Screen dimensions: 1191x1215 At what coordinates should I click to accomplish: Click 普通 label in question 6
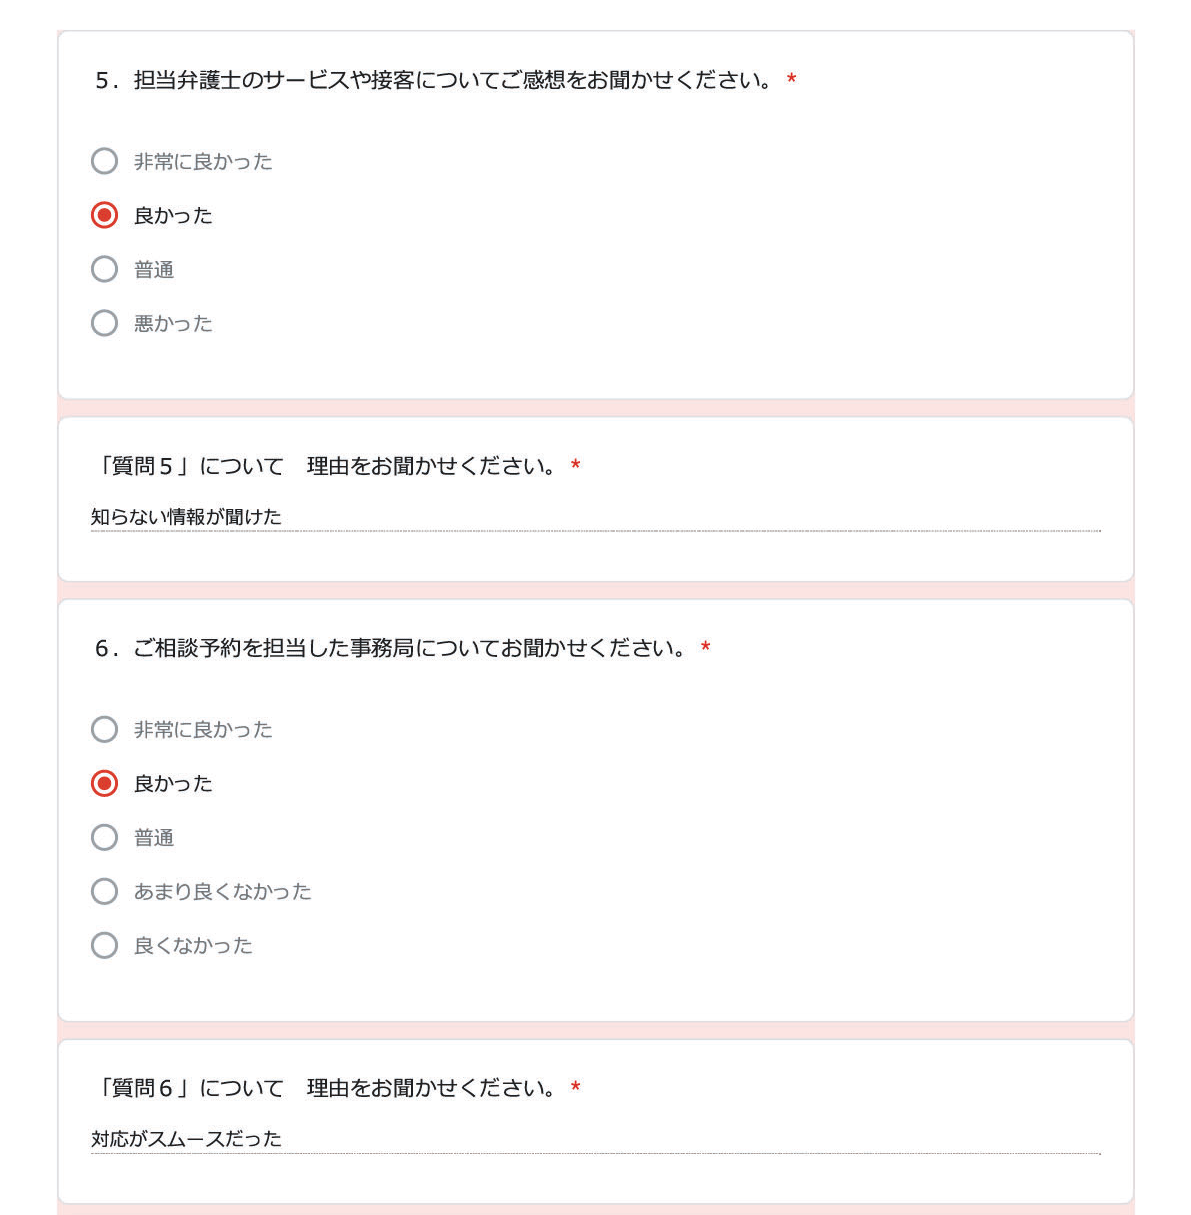coord(154,838)
